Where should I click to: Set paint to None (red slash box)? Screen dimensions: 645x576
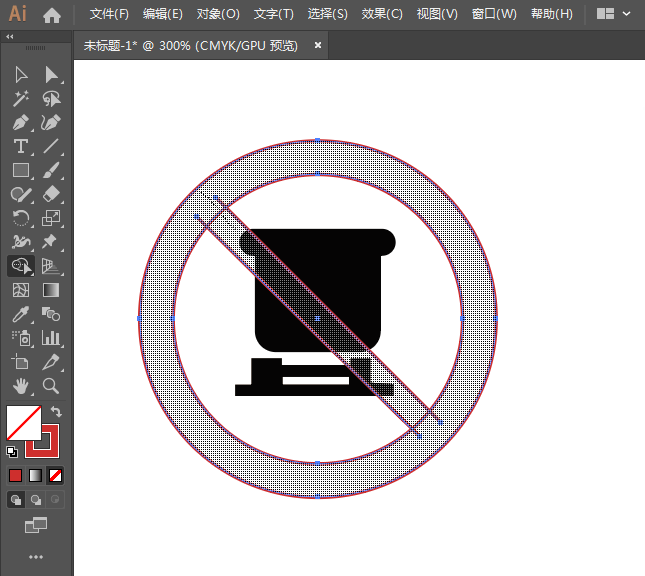[x=56, y=475]
